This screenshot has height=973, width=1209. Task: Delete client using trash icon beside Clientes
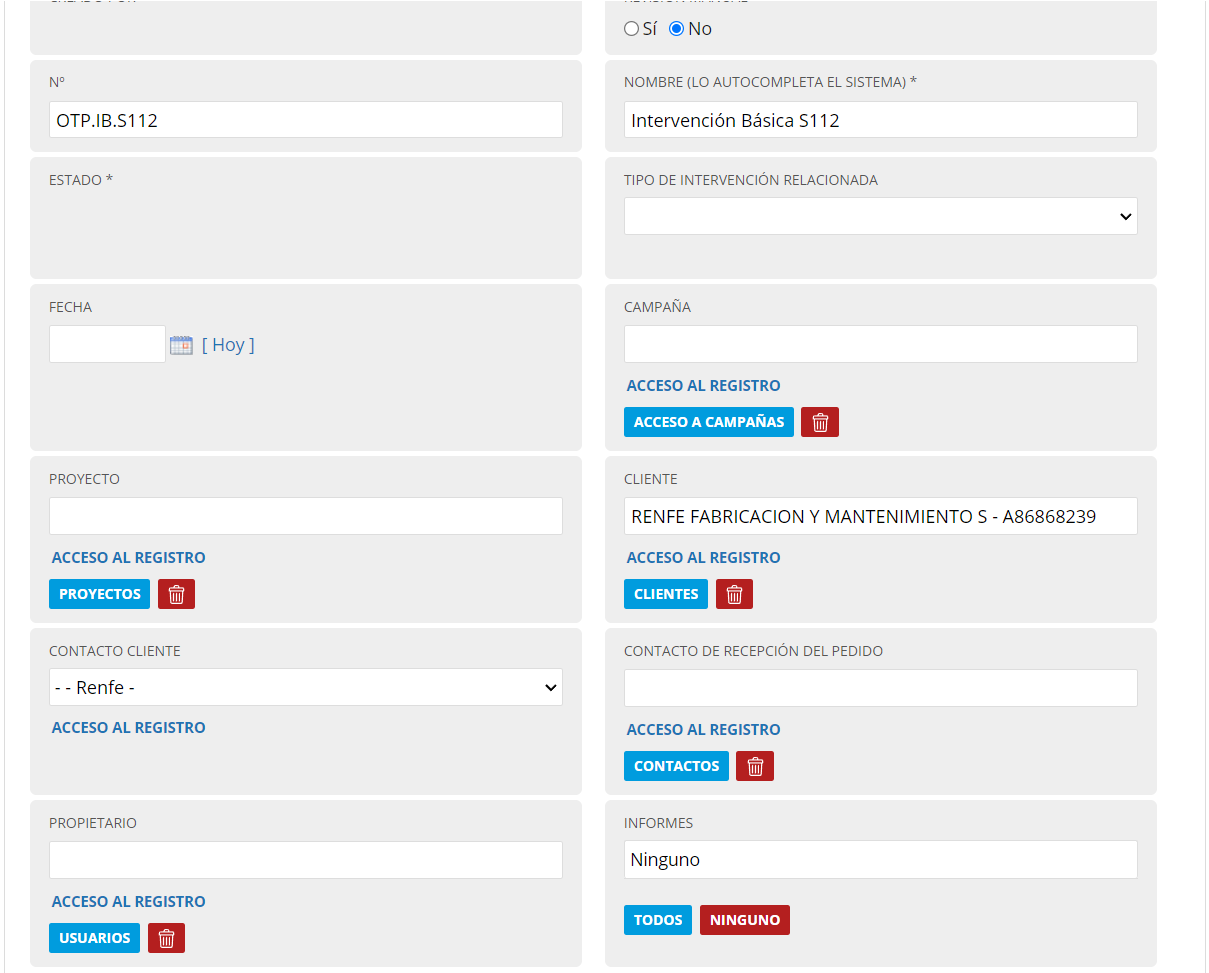tap(734, 594)
